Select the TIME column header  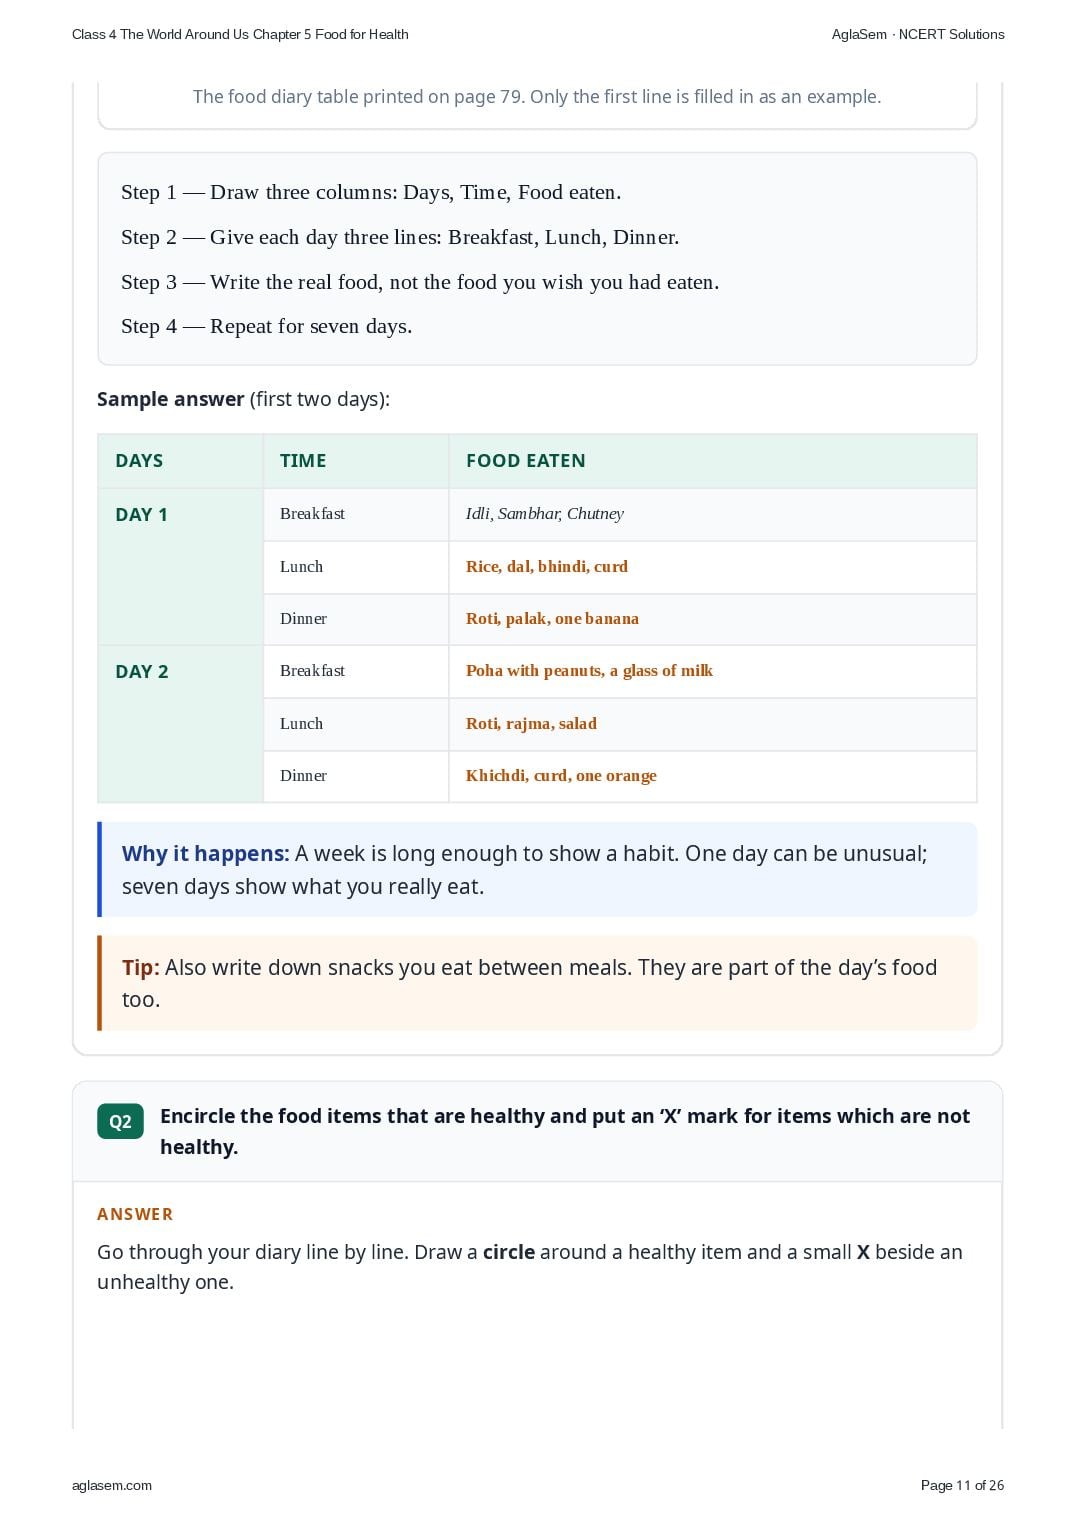tap(303, 461)
